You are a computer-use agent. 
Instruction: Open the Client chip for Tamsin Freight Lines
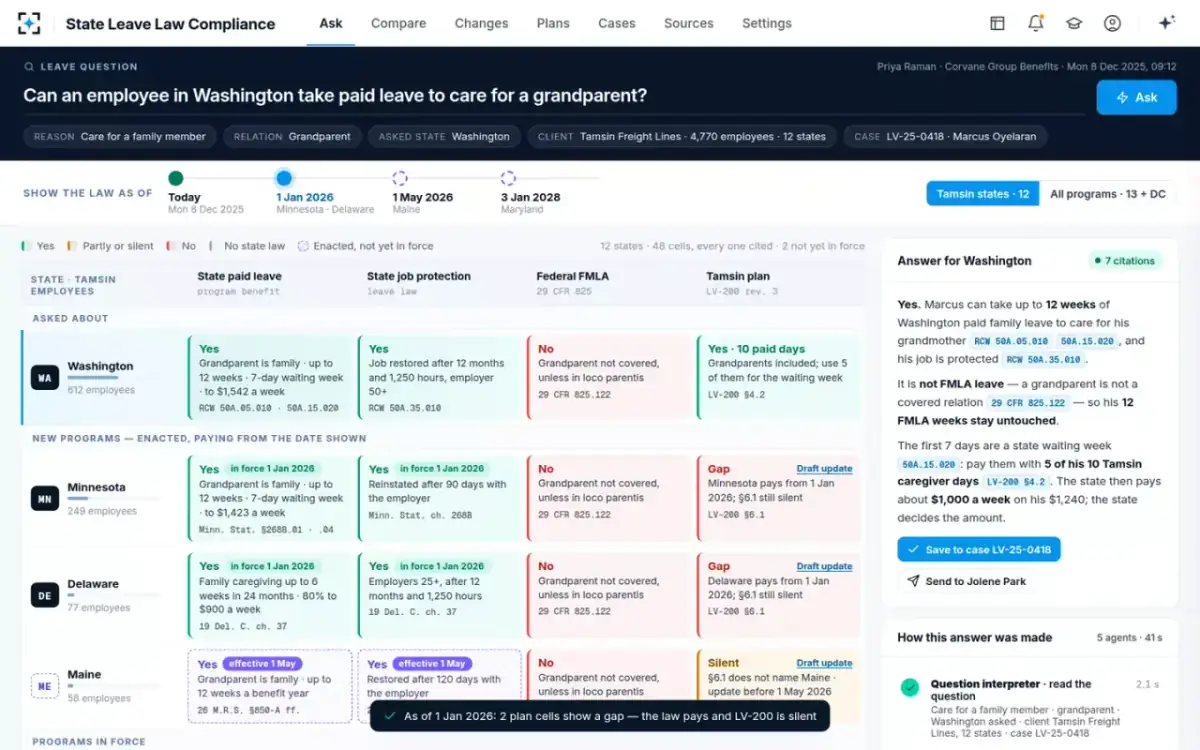coord(682,136)
